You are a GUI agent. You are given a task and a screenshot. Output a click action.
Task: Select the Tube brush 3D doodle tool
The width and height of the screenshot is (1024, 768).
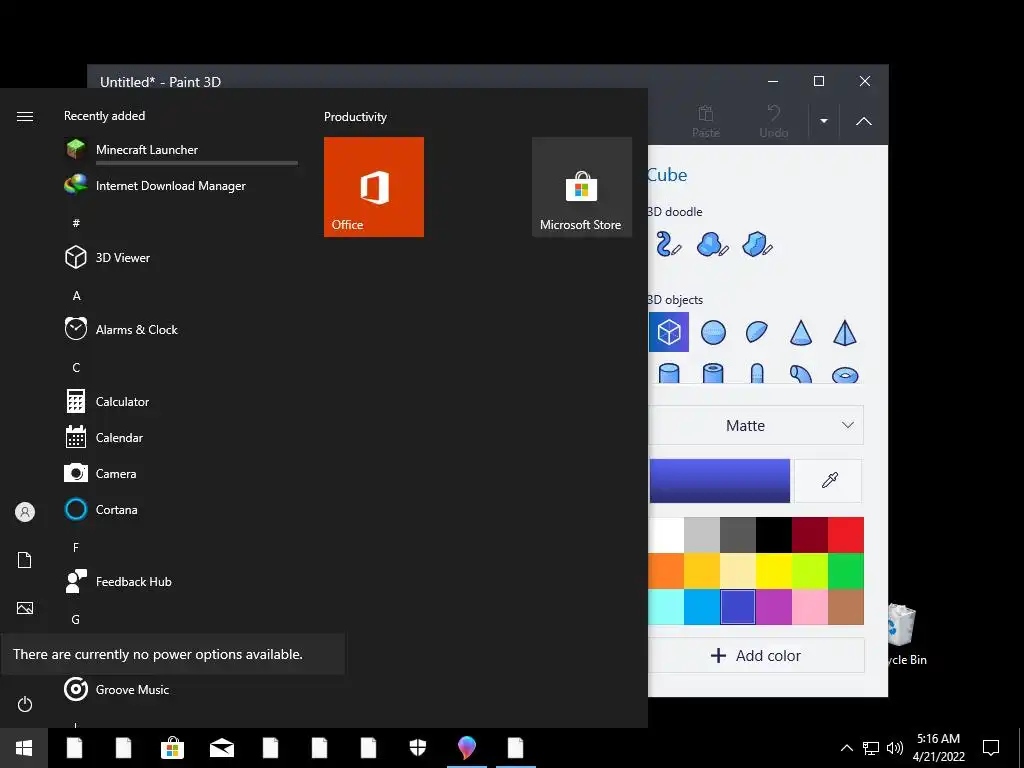click(x=668, y=244)
